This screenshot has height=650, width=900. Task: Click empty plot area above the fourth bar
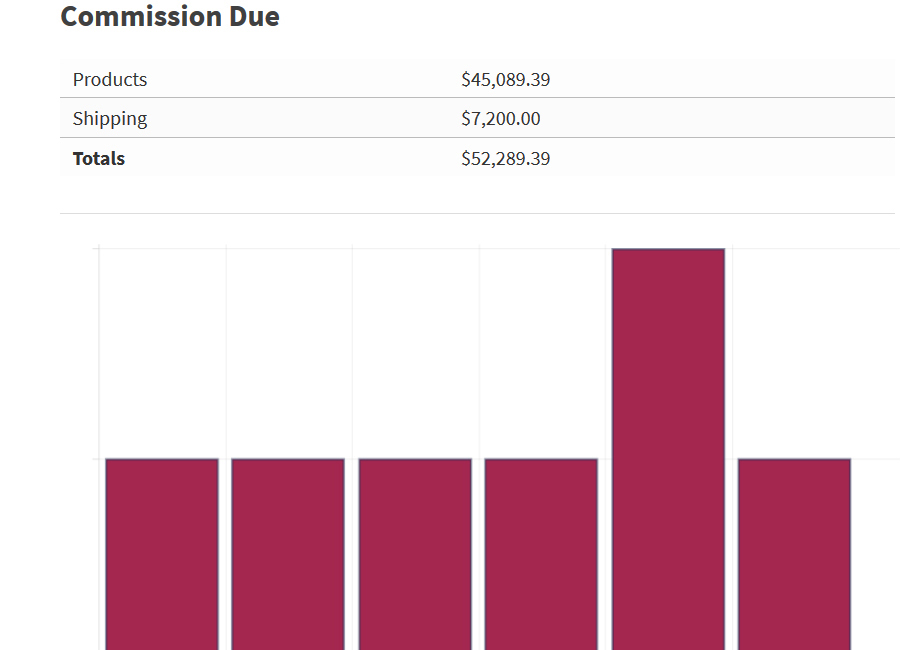(x=541, y=350)
